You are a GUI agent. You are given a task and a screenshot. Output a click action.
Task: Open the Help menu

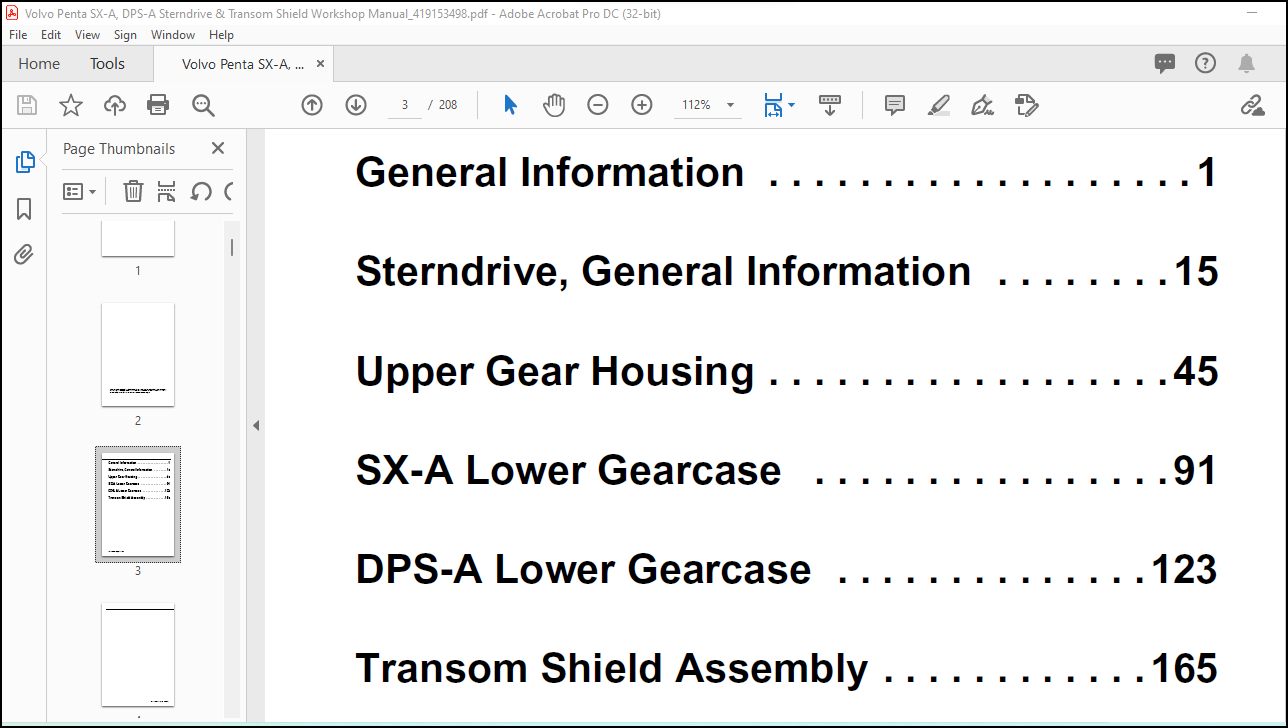point(221,34)
